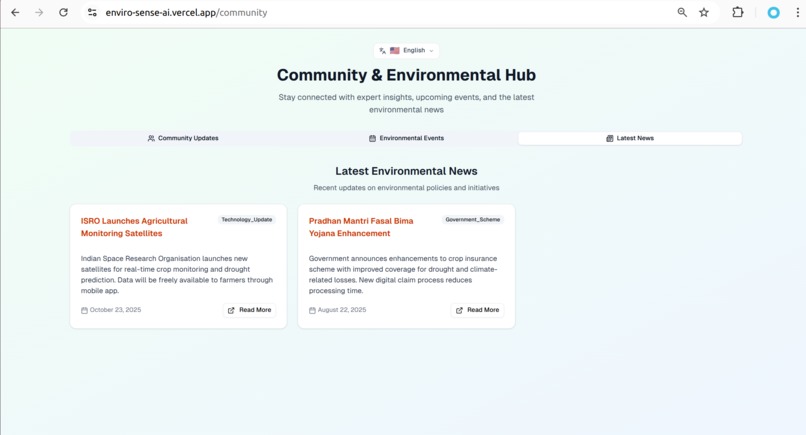Click the calendar icon beside August 22, 2025
The width and height of the screenshot is (806, 435).
pos(312,310)
